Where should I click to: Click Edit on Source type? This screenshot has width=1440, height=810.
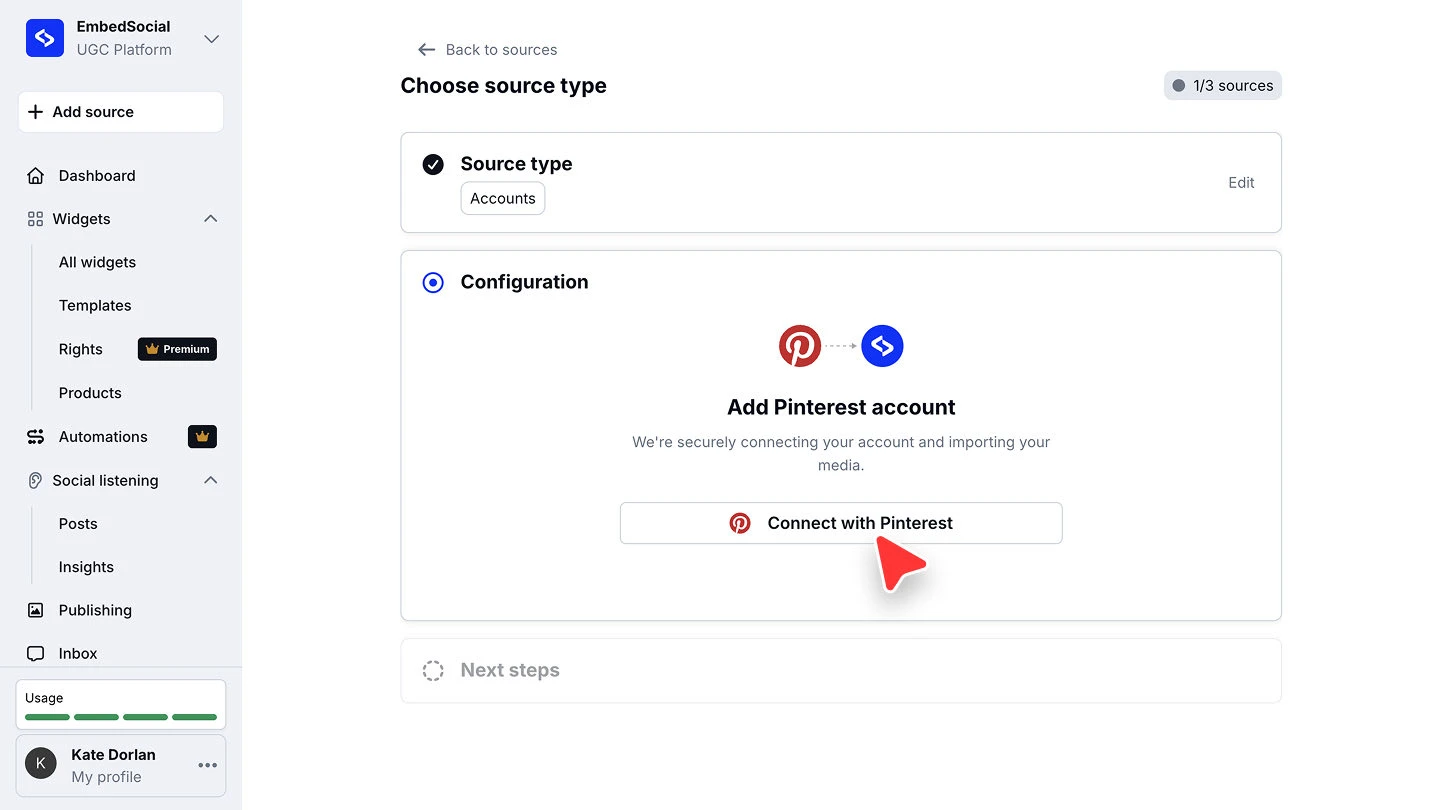click(x=1241, y=183)
